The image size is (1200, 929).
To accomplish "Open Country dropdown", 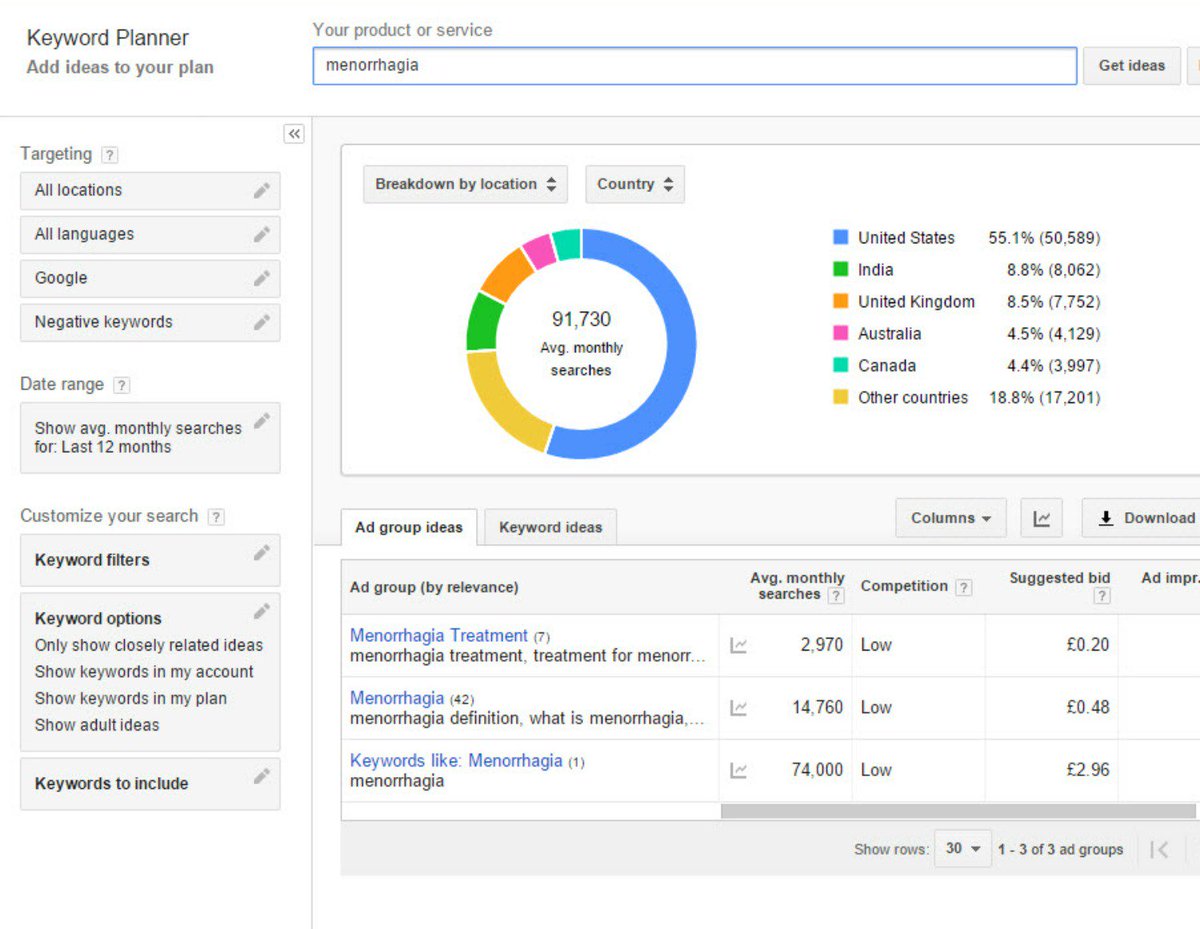I will point(635,184).
